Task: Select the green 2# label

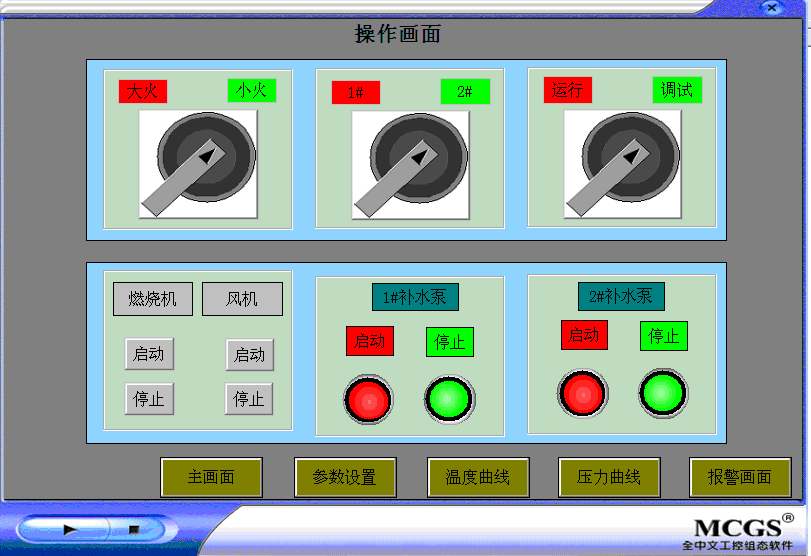Action: click(465, 92)
